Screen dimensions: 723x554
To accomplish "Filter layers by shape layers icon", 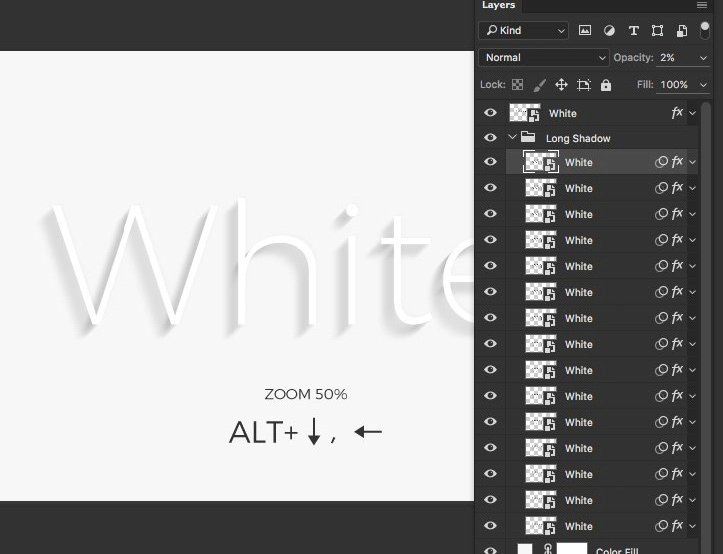I will pos(657,31).
